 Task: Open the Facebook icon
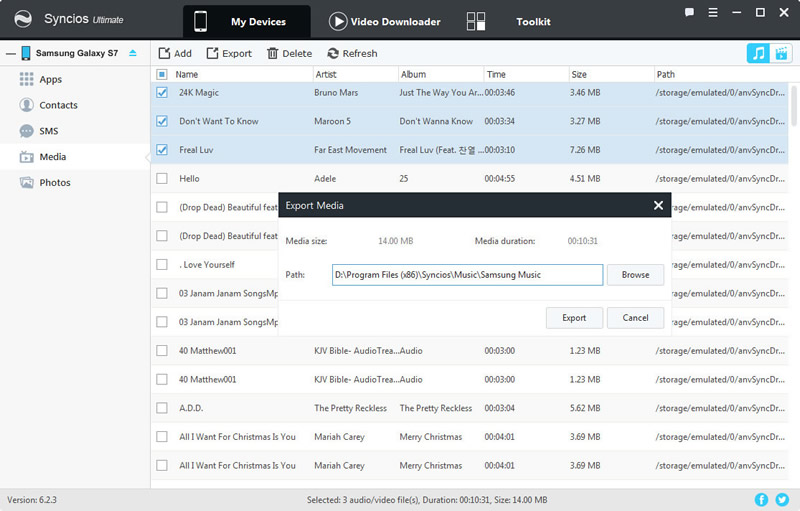tap(761, 500)
